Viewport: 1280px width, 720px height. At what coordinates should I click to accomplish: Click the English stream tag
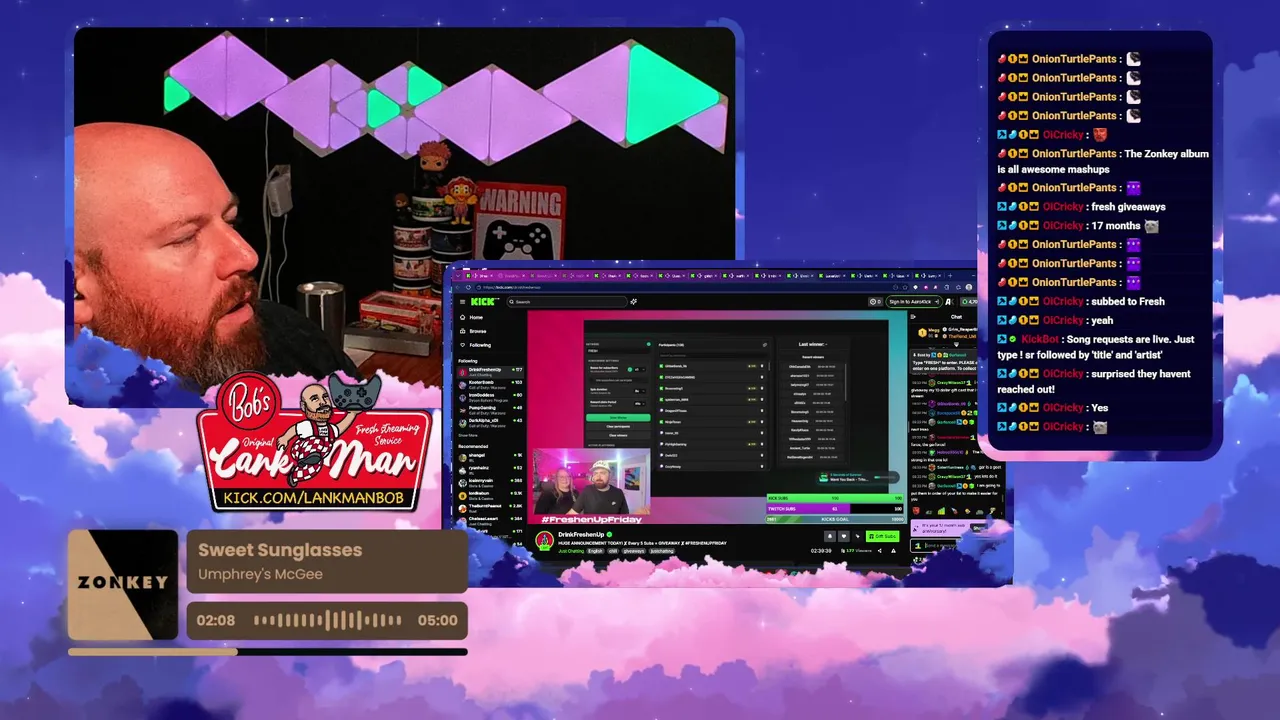(x=595, y=551)
